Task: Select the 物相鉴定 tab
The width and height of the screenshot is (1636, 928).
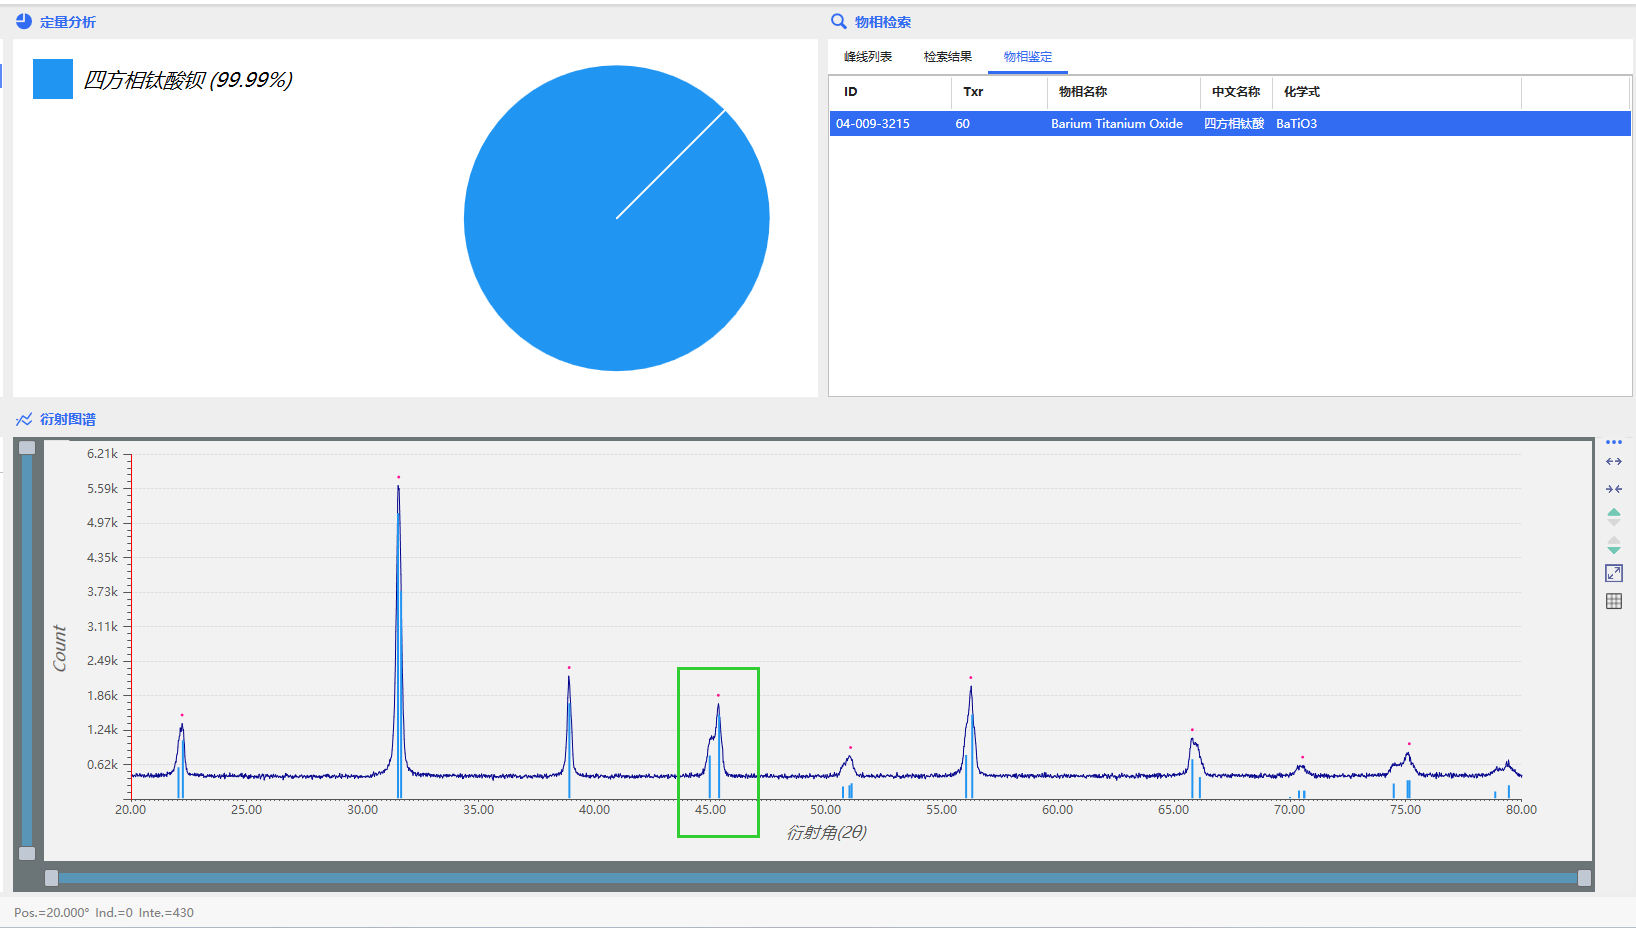Action: point(1027,57)
